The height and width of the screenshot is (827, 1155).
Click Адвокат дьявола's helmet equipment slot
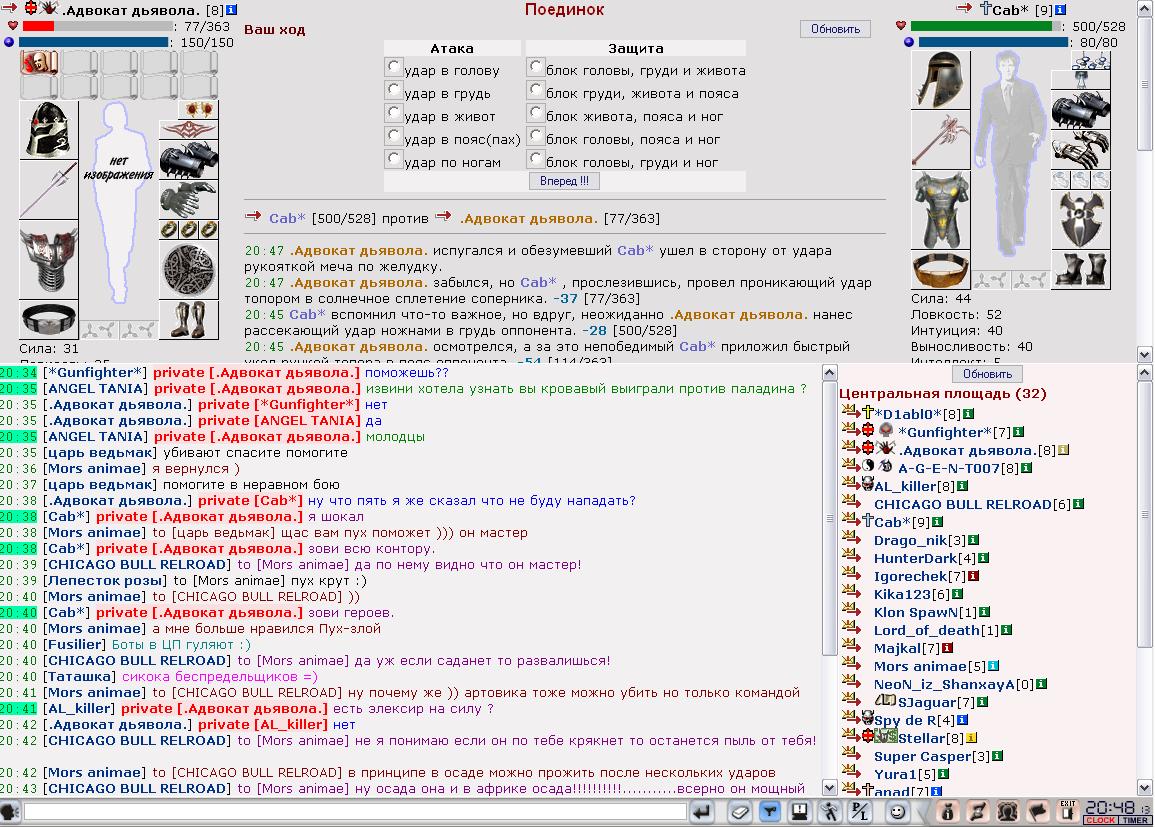coord(49,130)
